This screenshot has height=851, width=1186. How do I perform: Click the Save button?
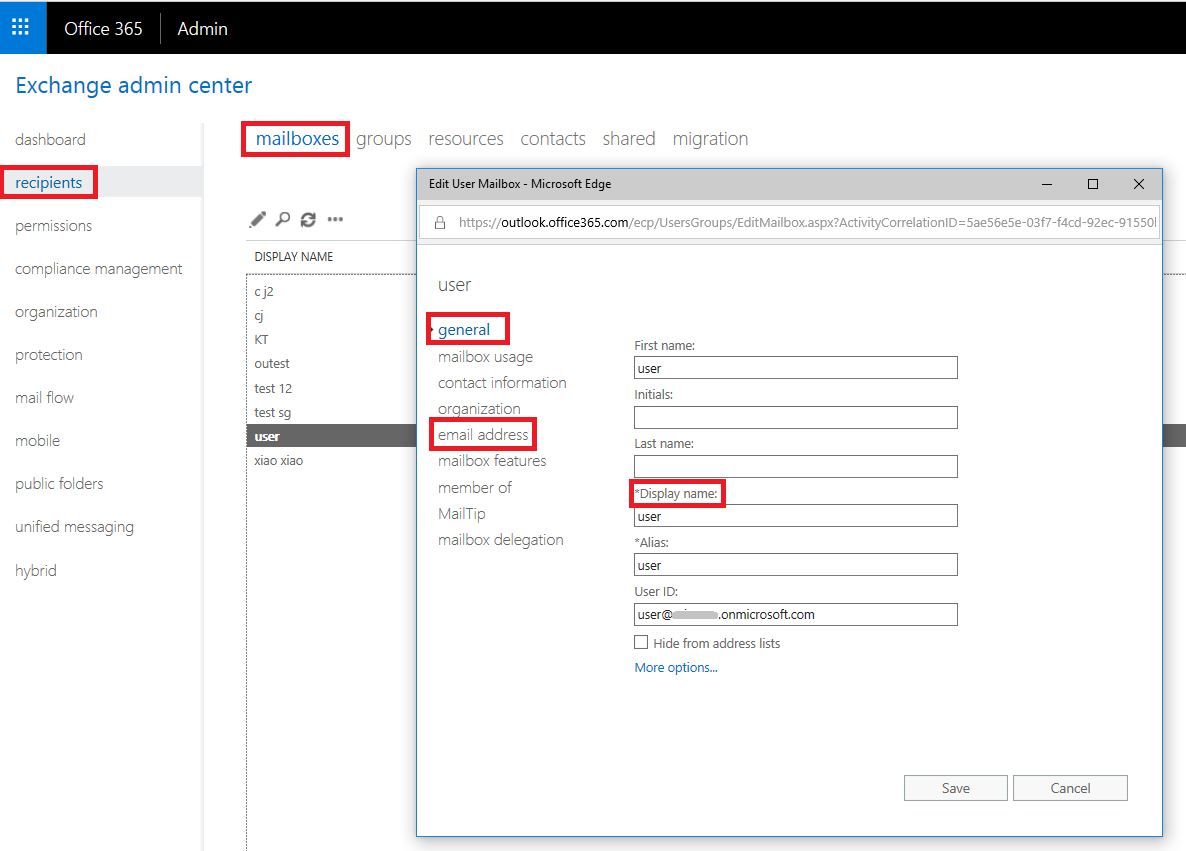[955, 788]
